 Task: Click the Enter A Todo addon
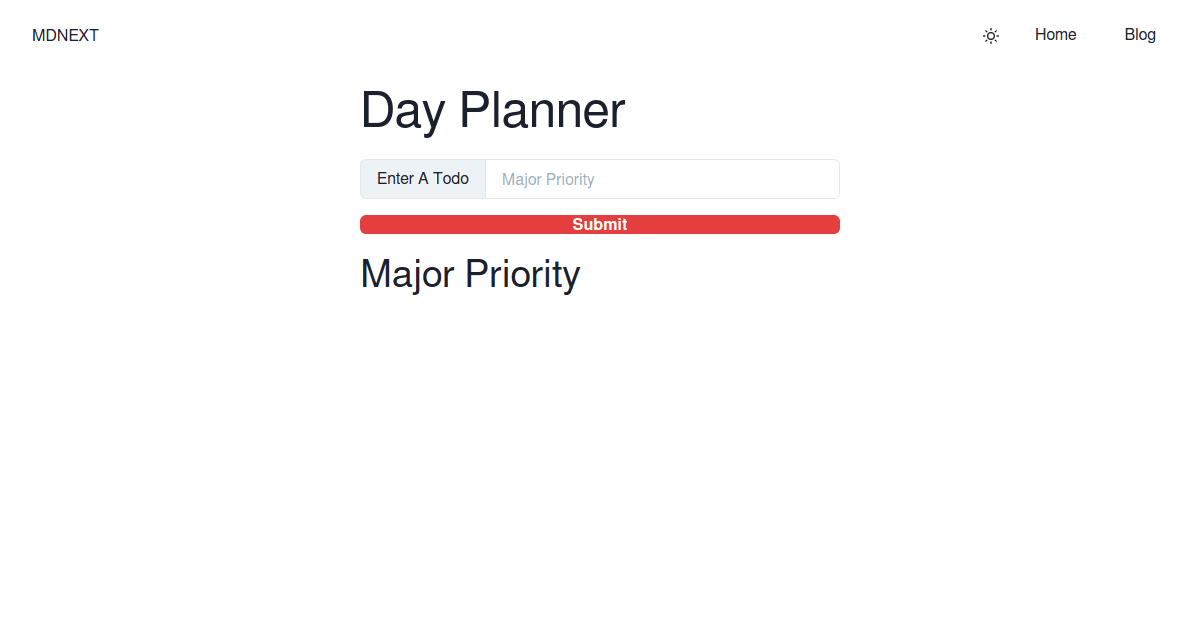[x=423, y=179]
